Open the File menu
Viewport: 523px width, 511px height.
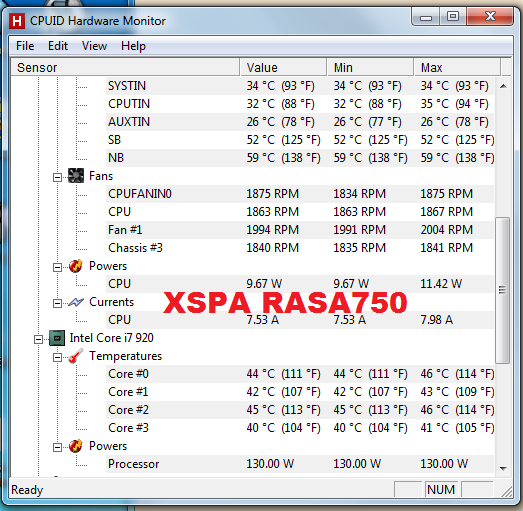[x=25, y=46]
